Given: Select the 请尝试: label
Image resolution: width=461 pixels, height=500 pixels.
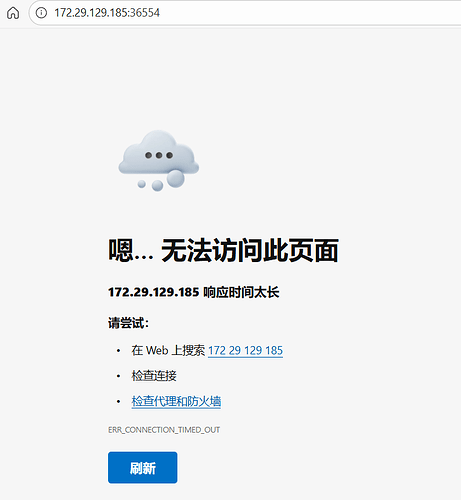Looking at the screenshot, I should click(x=128, y=323).
